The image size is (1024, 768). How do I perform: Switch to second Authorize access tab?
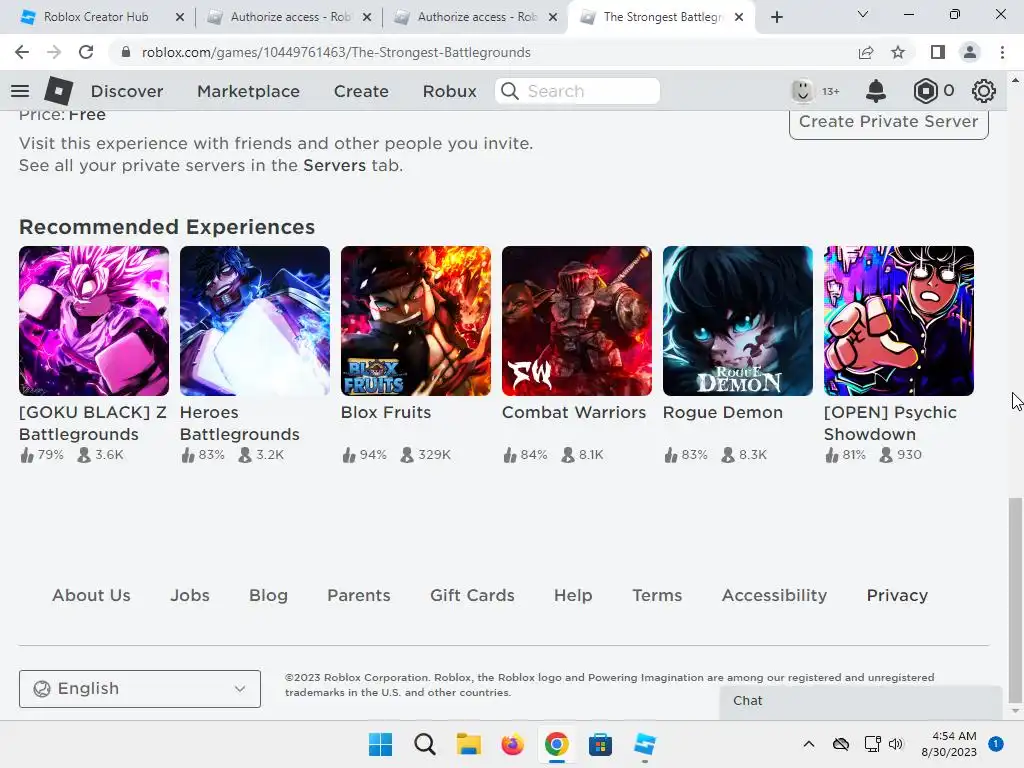pyautogui.click(x=475, y=17)
